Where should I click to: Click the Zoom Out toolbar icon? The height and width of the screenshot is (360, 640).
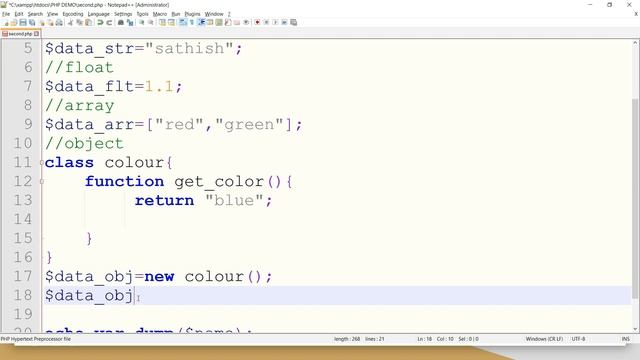[151, 22]
